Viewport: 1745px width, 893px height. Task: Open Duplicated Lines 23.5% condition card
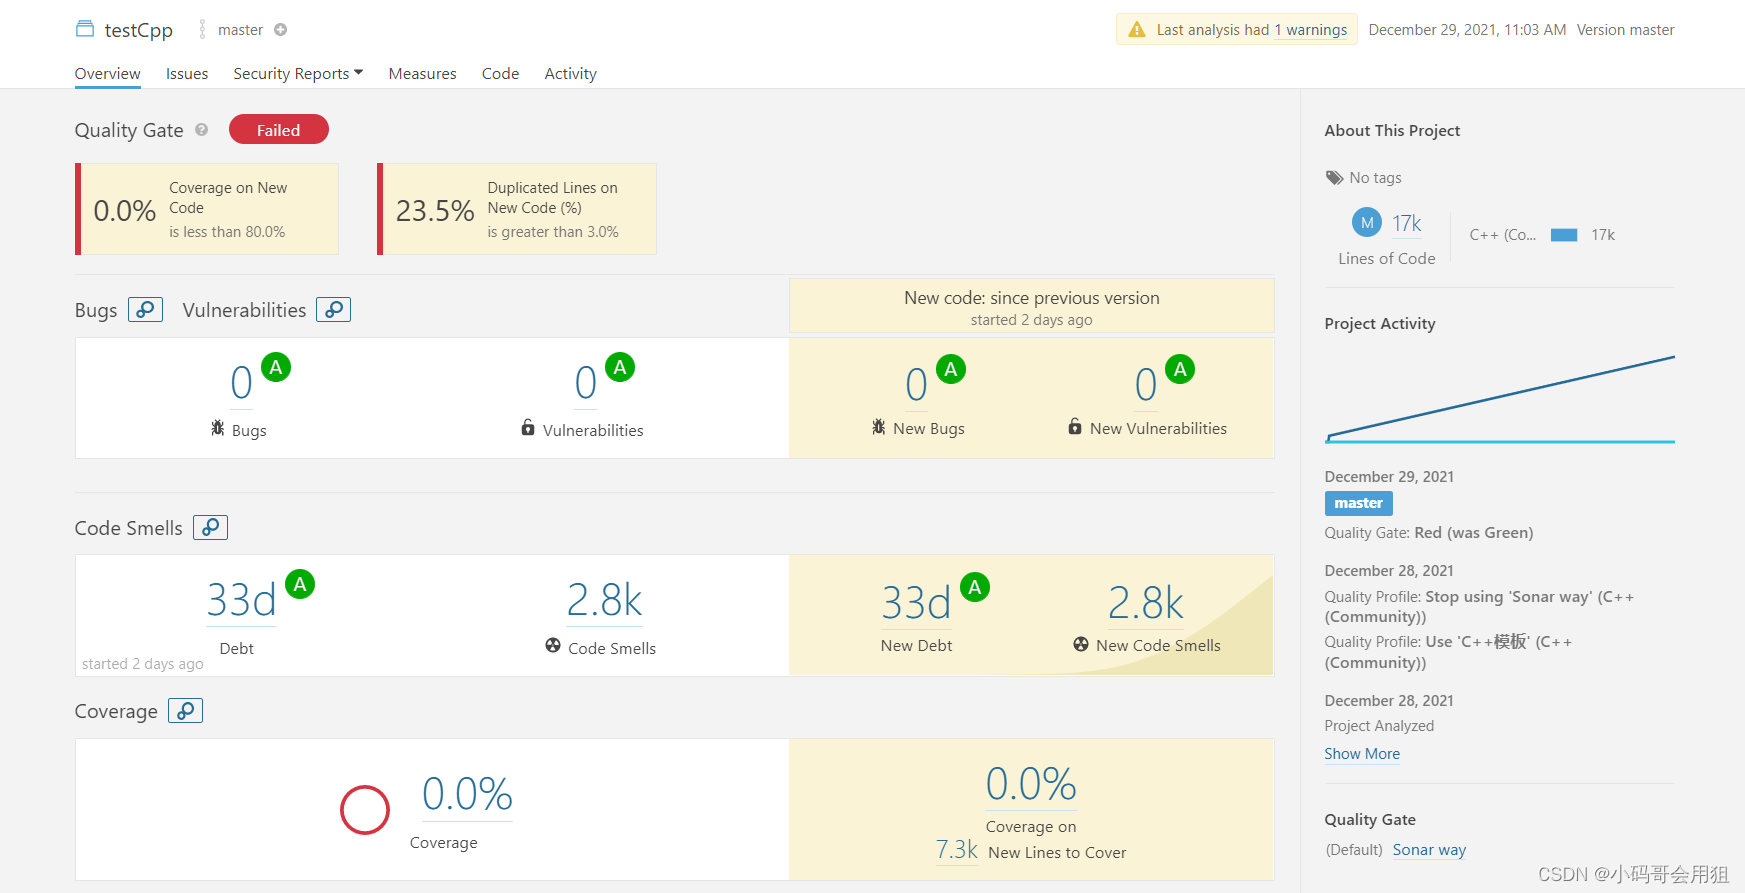[517, 209]
